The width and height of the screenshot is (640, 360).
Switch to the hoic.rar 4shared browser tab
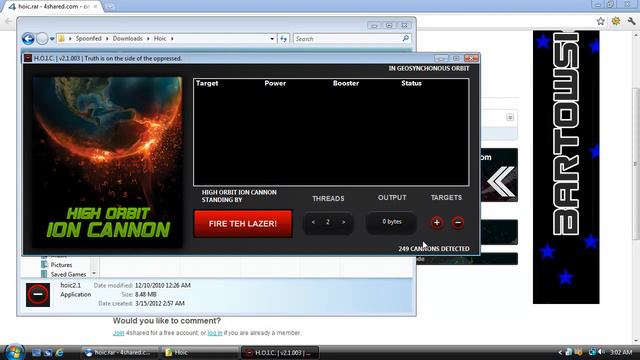pos(53,7)
